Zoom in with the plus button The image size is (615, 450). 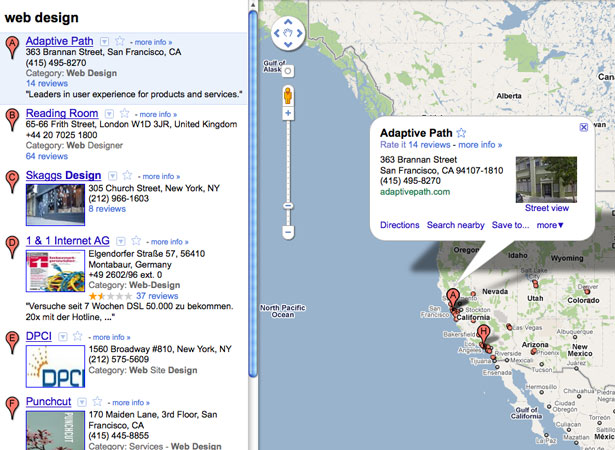coord(288,113)
